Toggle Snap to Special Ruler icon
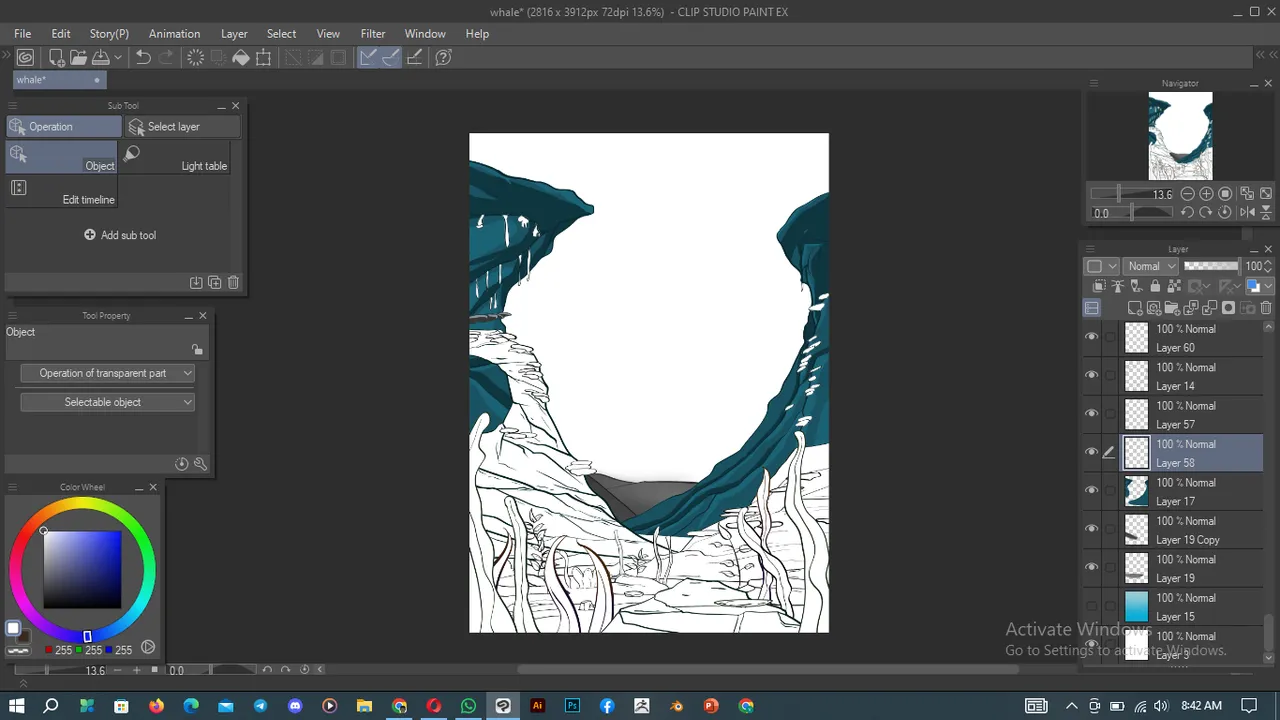The width and height of the screenshot is (1280, 720). tap(391, 58)
